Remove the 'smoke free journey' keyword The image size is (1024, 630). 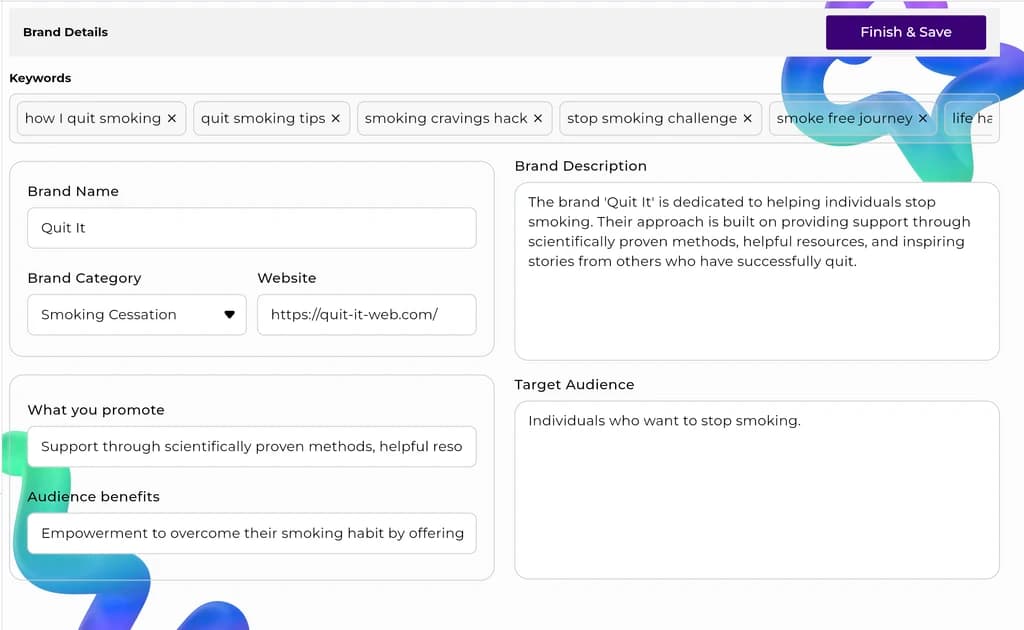pyautogui.click(x=923, y=118)
